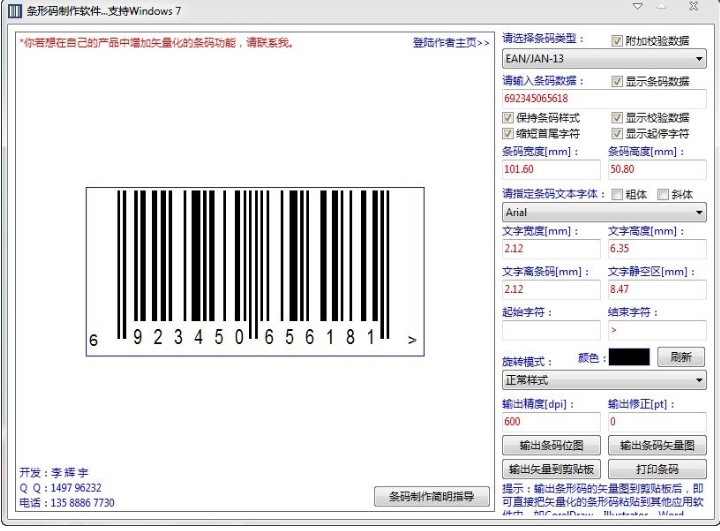
Task: Click the 颜色 color label
Action: click(591, 358)
